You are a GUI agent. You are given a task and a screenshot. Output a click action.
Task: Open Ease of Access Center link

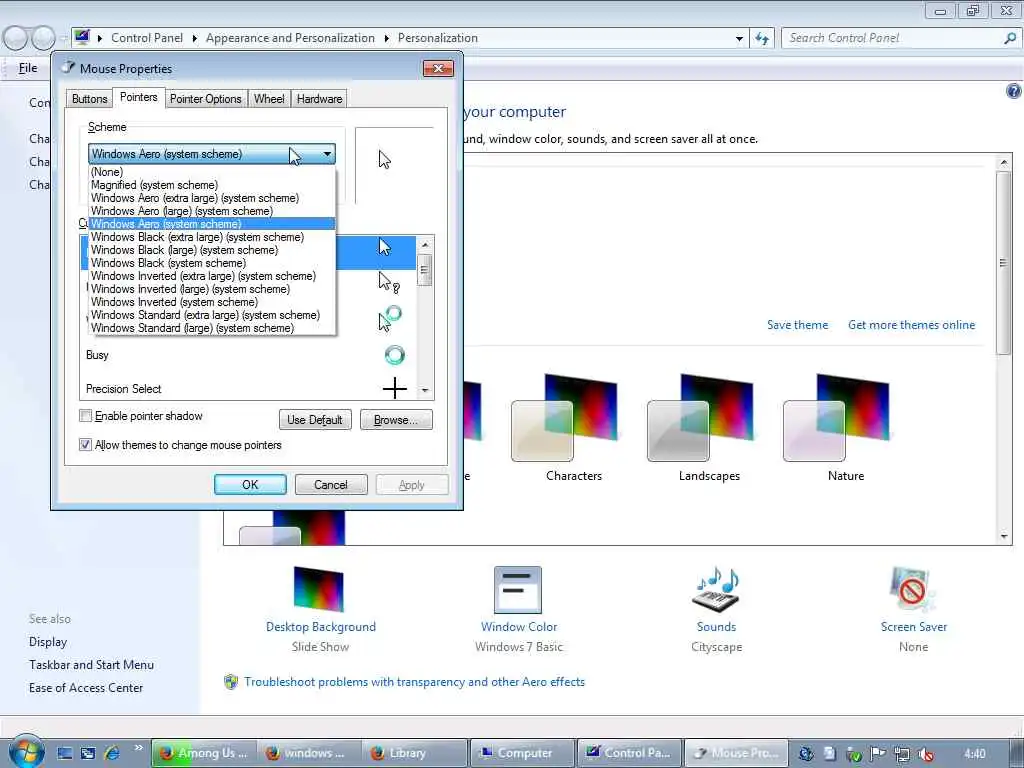[x=86, y=688]
